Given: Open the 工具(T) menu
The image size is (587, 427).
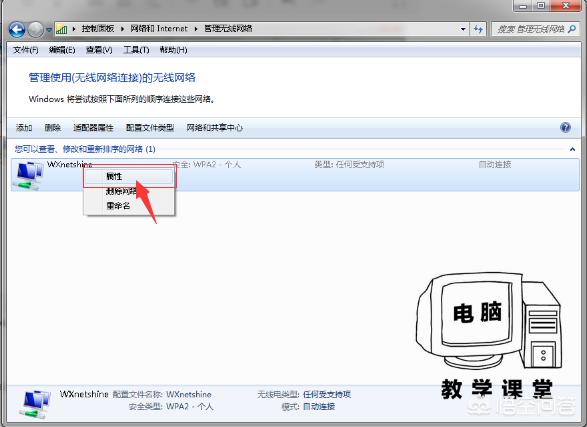Looking at the screenshot, I should click(136, 50).
